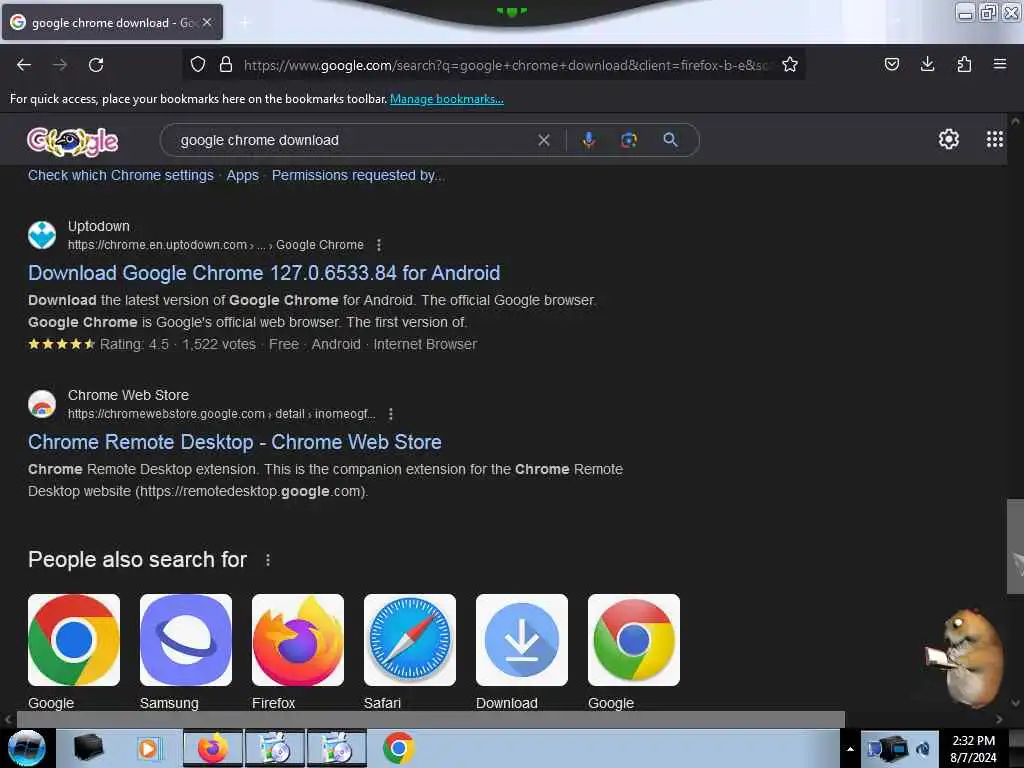Open a new tab with the plus
This screenshot has width=1024, height=768.
tap(244, 23)
